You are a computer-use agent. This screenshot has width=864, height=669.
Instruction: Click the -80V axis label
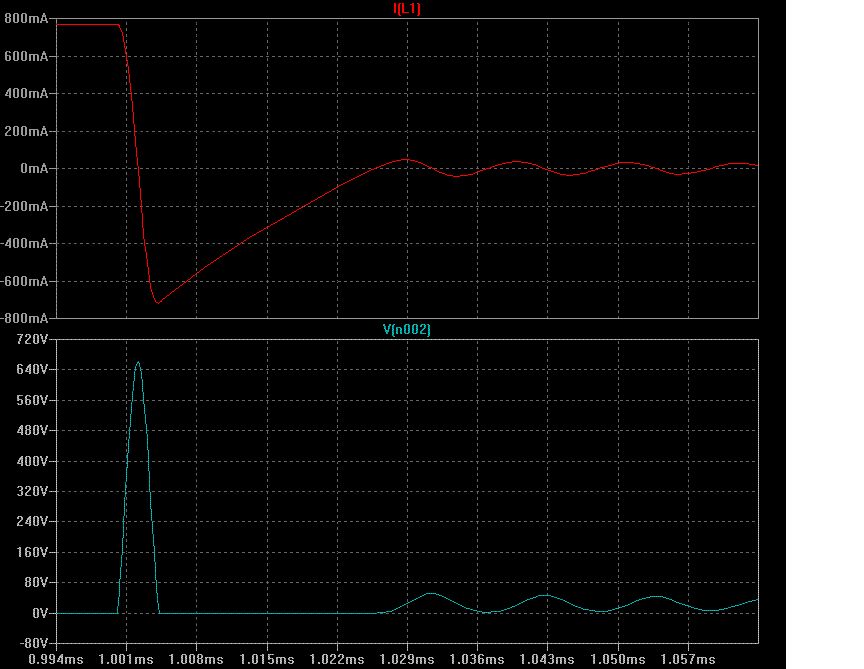(x=34, y=643)
